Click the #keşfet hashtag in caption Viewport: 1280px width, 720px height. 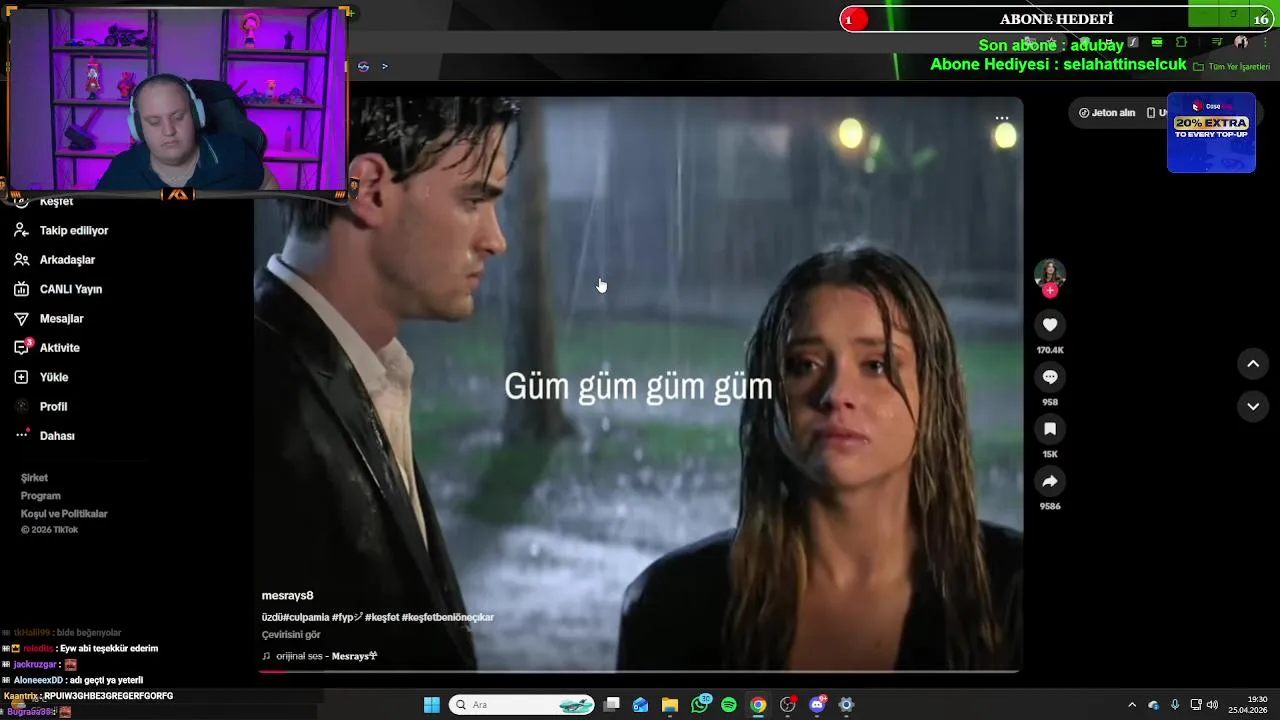point(382,617)
